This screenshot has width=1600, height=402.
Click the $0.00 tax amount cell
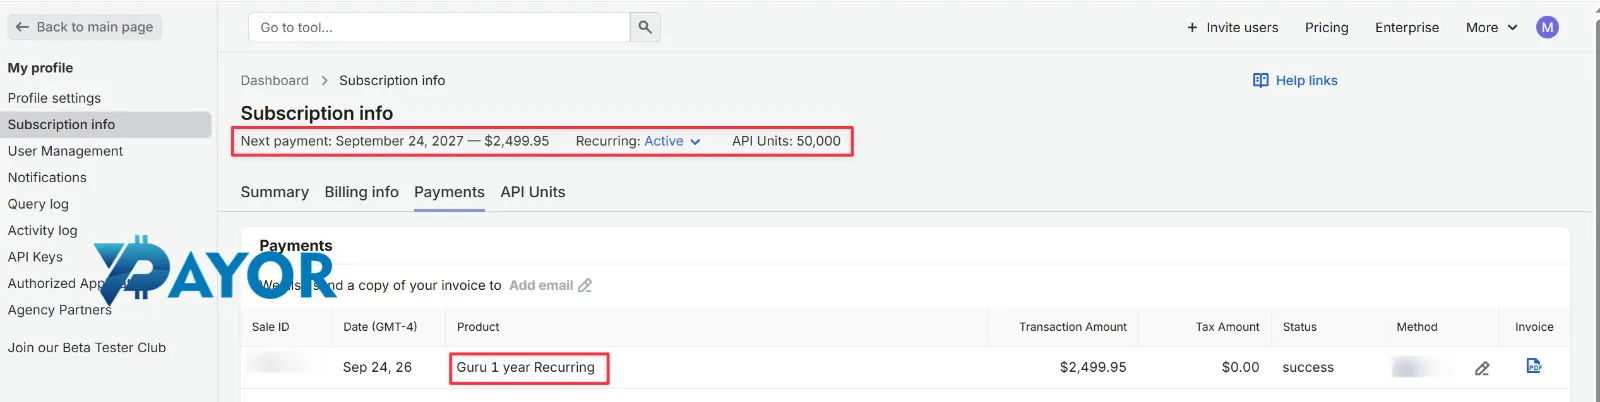tap(1240, 367)
